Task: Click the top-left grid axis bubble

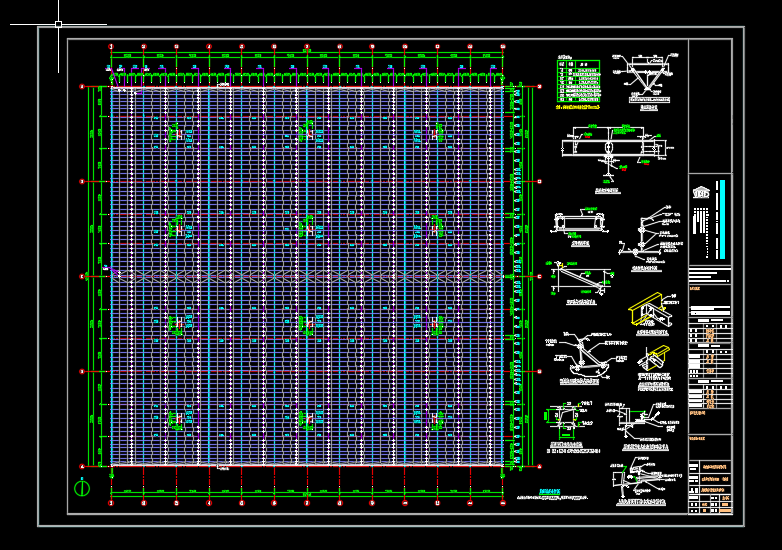Action: pos(111,46)
